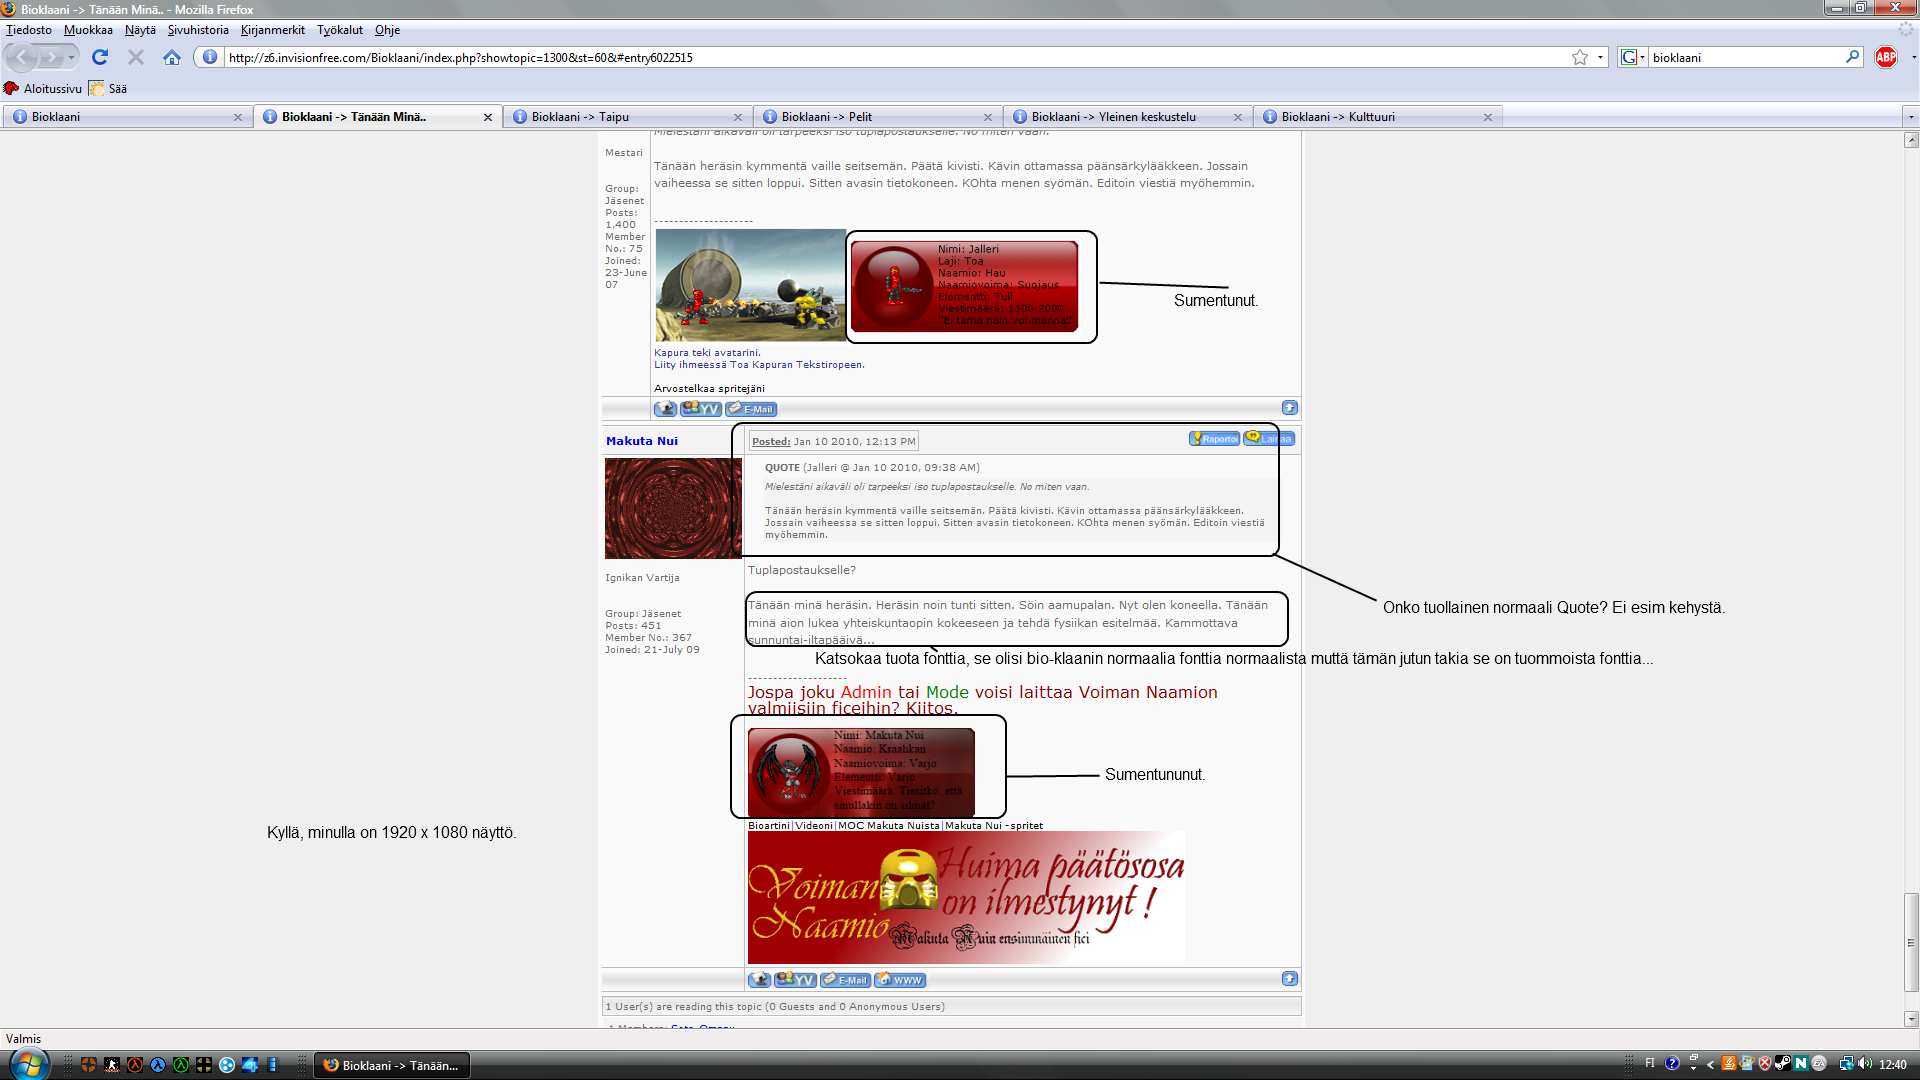Open the Adblock Plus icon
The height and width of the screenshot is (1080, 1920).
(1886, 57)
